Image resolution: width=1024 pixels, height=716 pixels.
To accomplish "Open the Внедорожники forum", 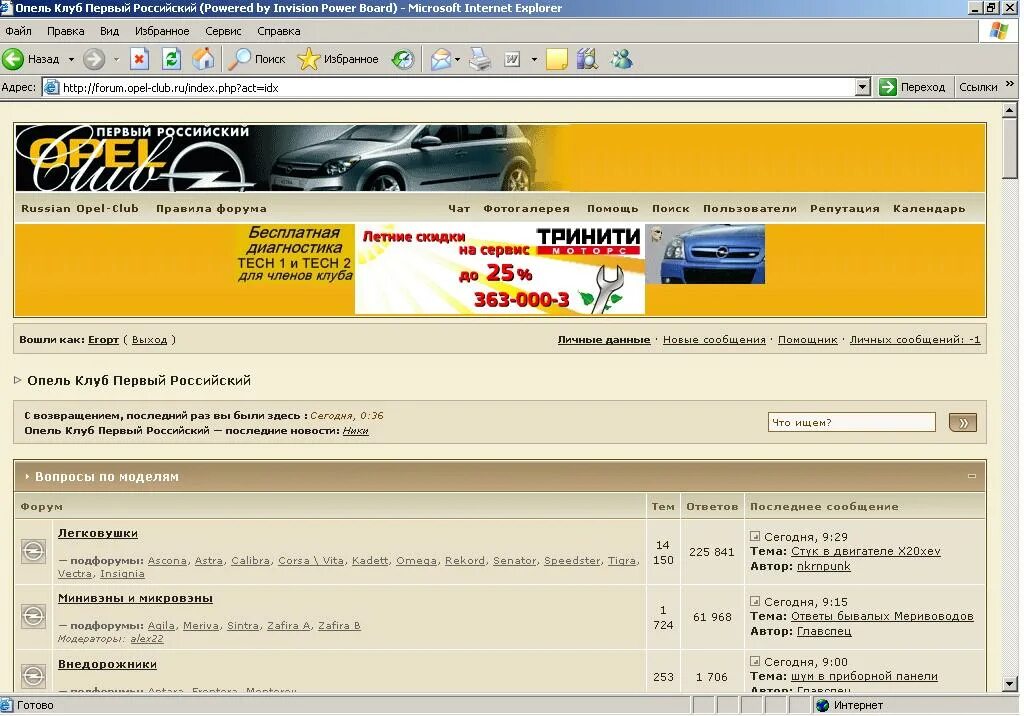I will 107,664.
